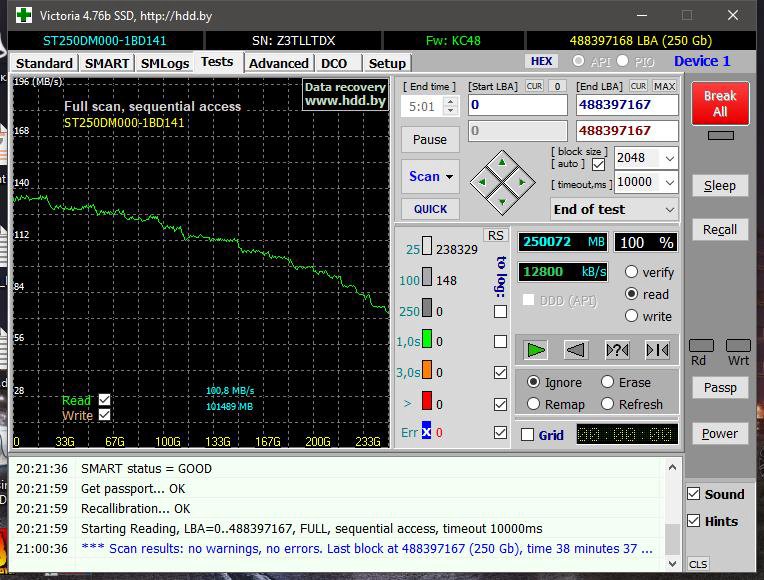
Task: Open the block size 2048 dropdown
Action: click(x=669, y=158)
